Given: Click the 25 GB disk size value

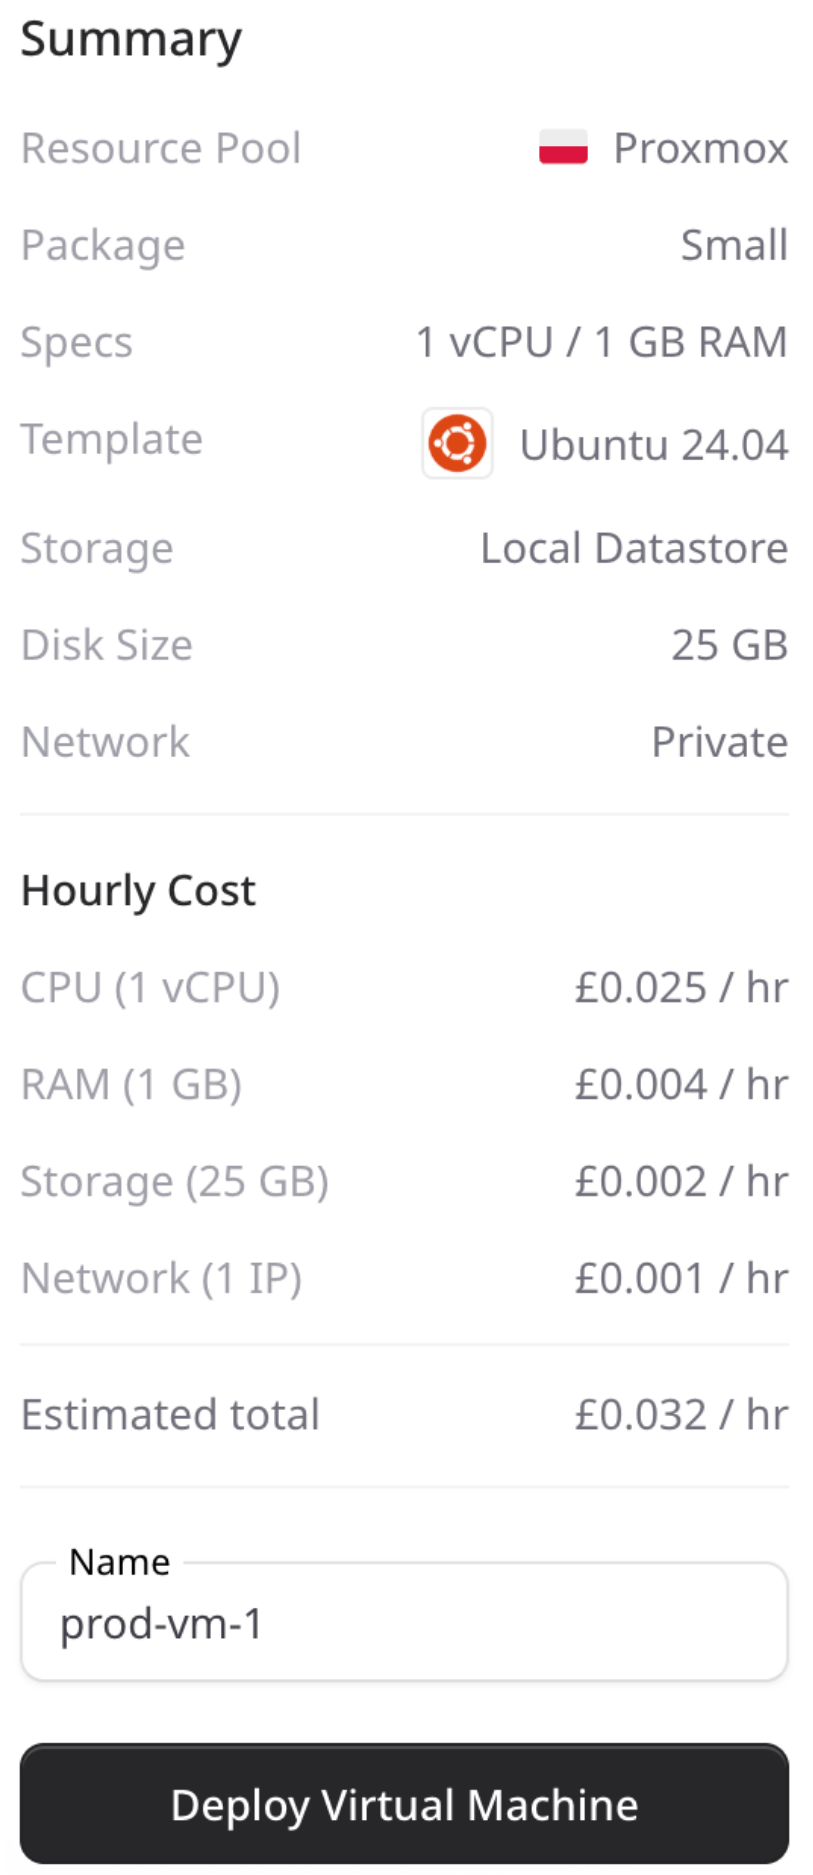Looking at the screenshot, I should coord(729,645).
